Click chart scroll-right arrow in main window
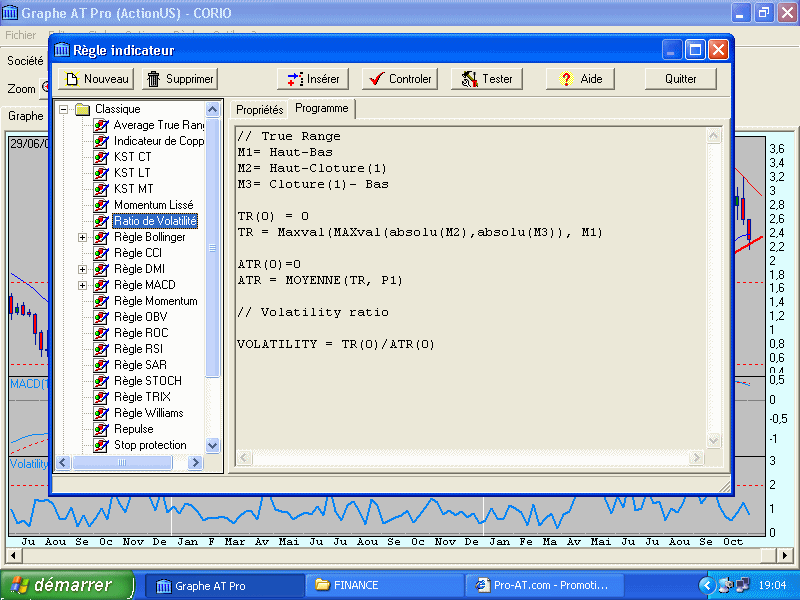The height and width of the screenshot is (600, 800). (785, 555)
